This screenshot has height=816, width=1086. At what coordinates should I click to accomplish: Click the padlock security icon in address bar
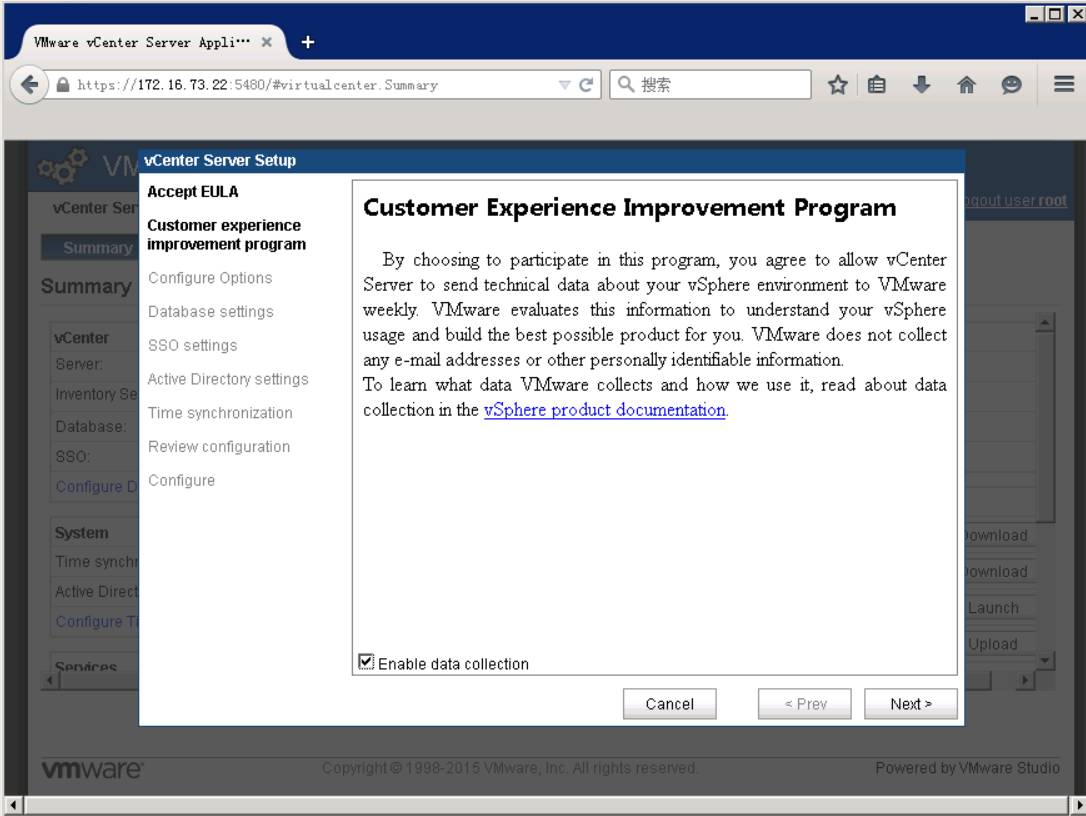pyautogui.click(x=63, y=85)
